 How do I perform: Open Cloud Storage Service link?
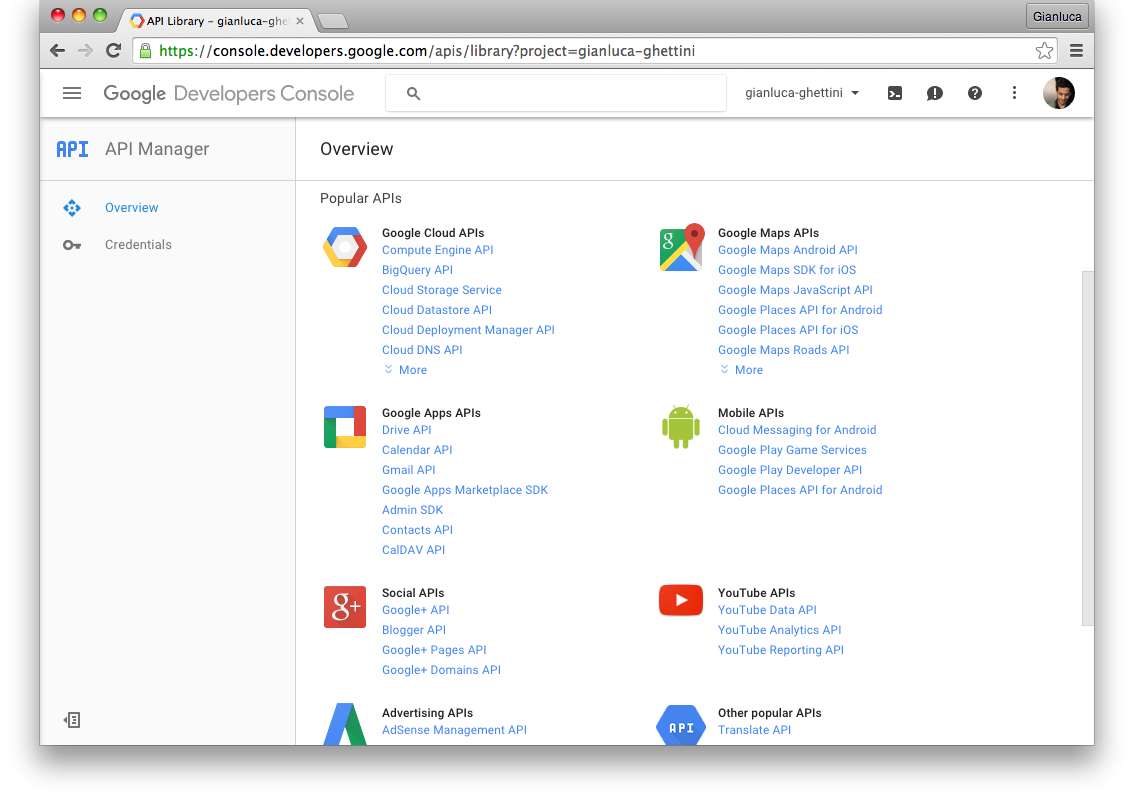click(442, 290)
